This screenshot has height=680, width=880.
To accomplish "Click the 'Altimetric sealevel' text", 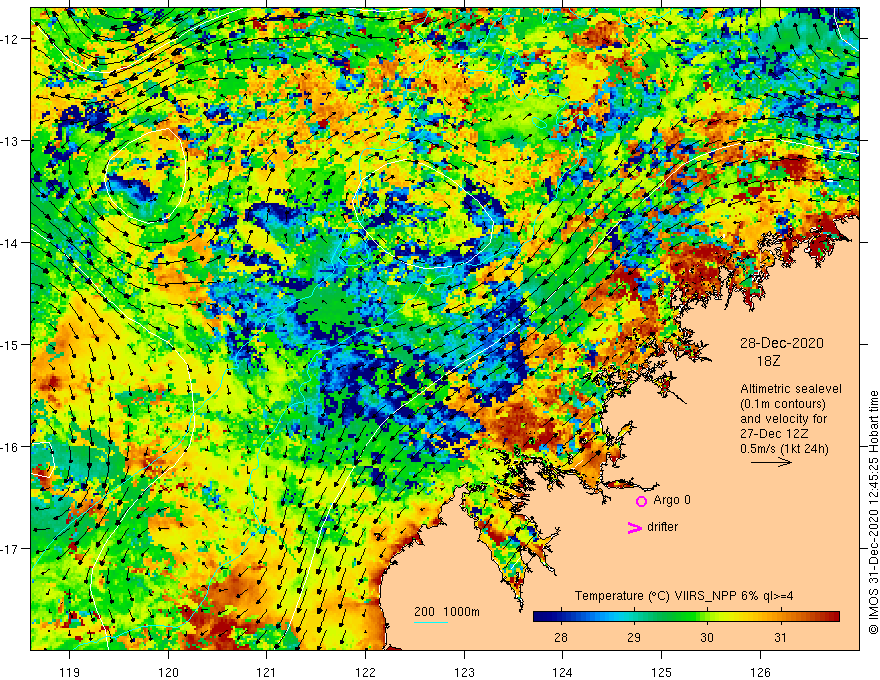I will point(791,389).
